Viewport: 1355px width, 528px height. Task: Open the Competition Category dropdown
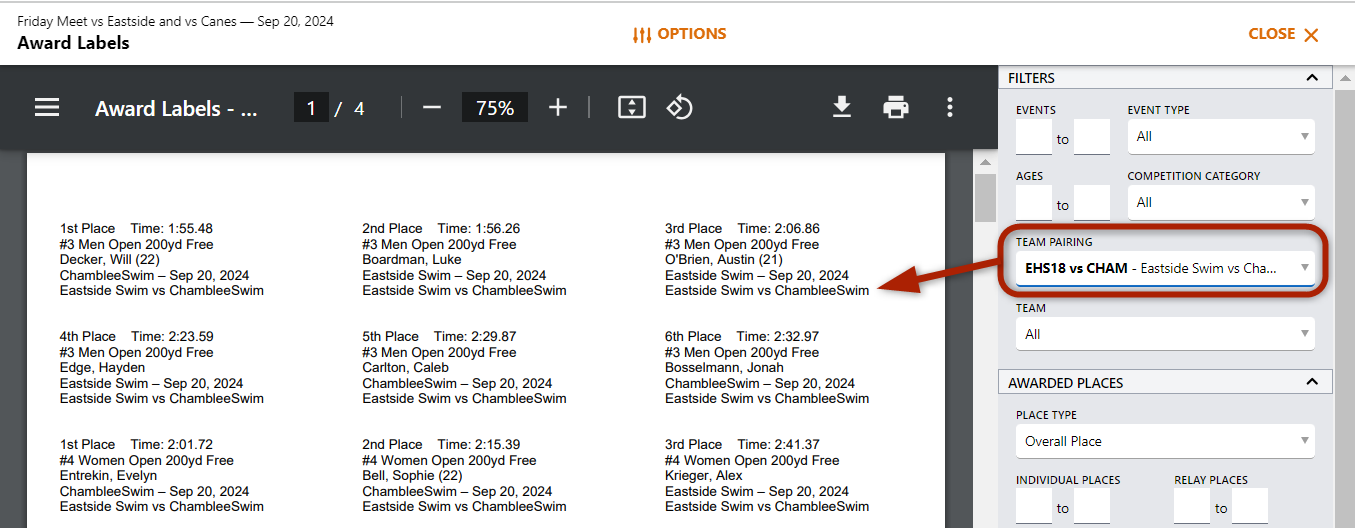tap(1221, 203)
